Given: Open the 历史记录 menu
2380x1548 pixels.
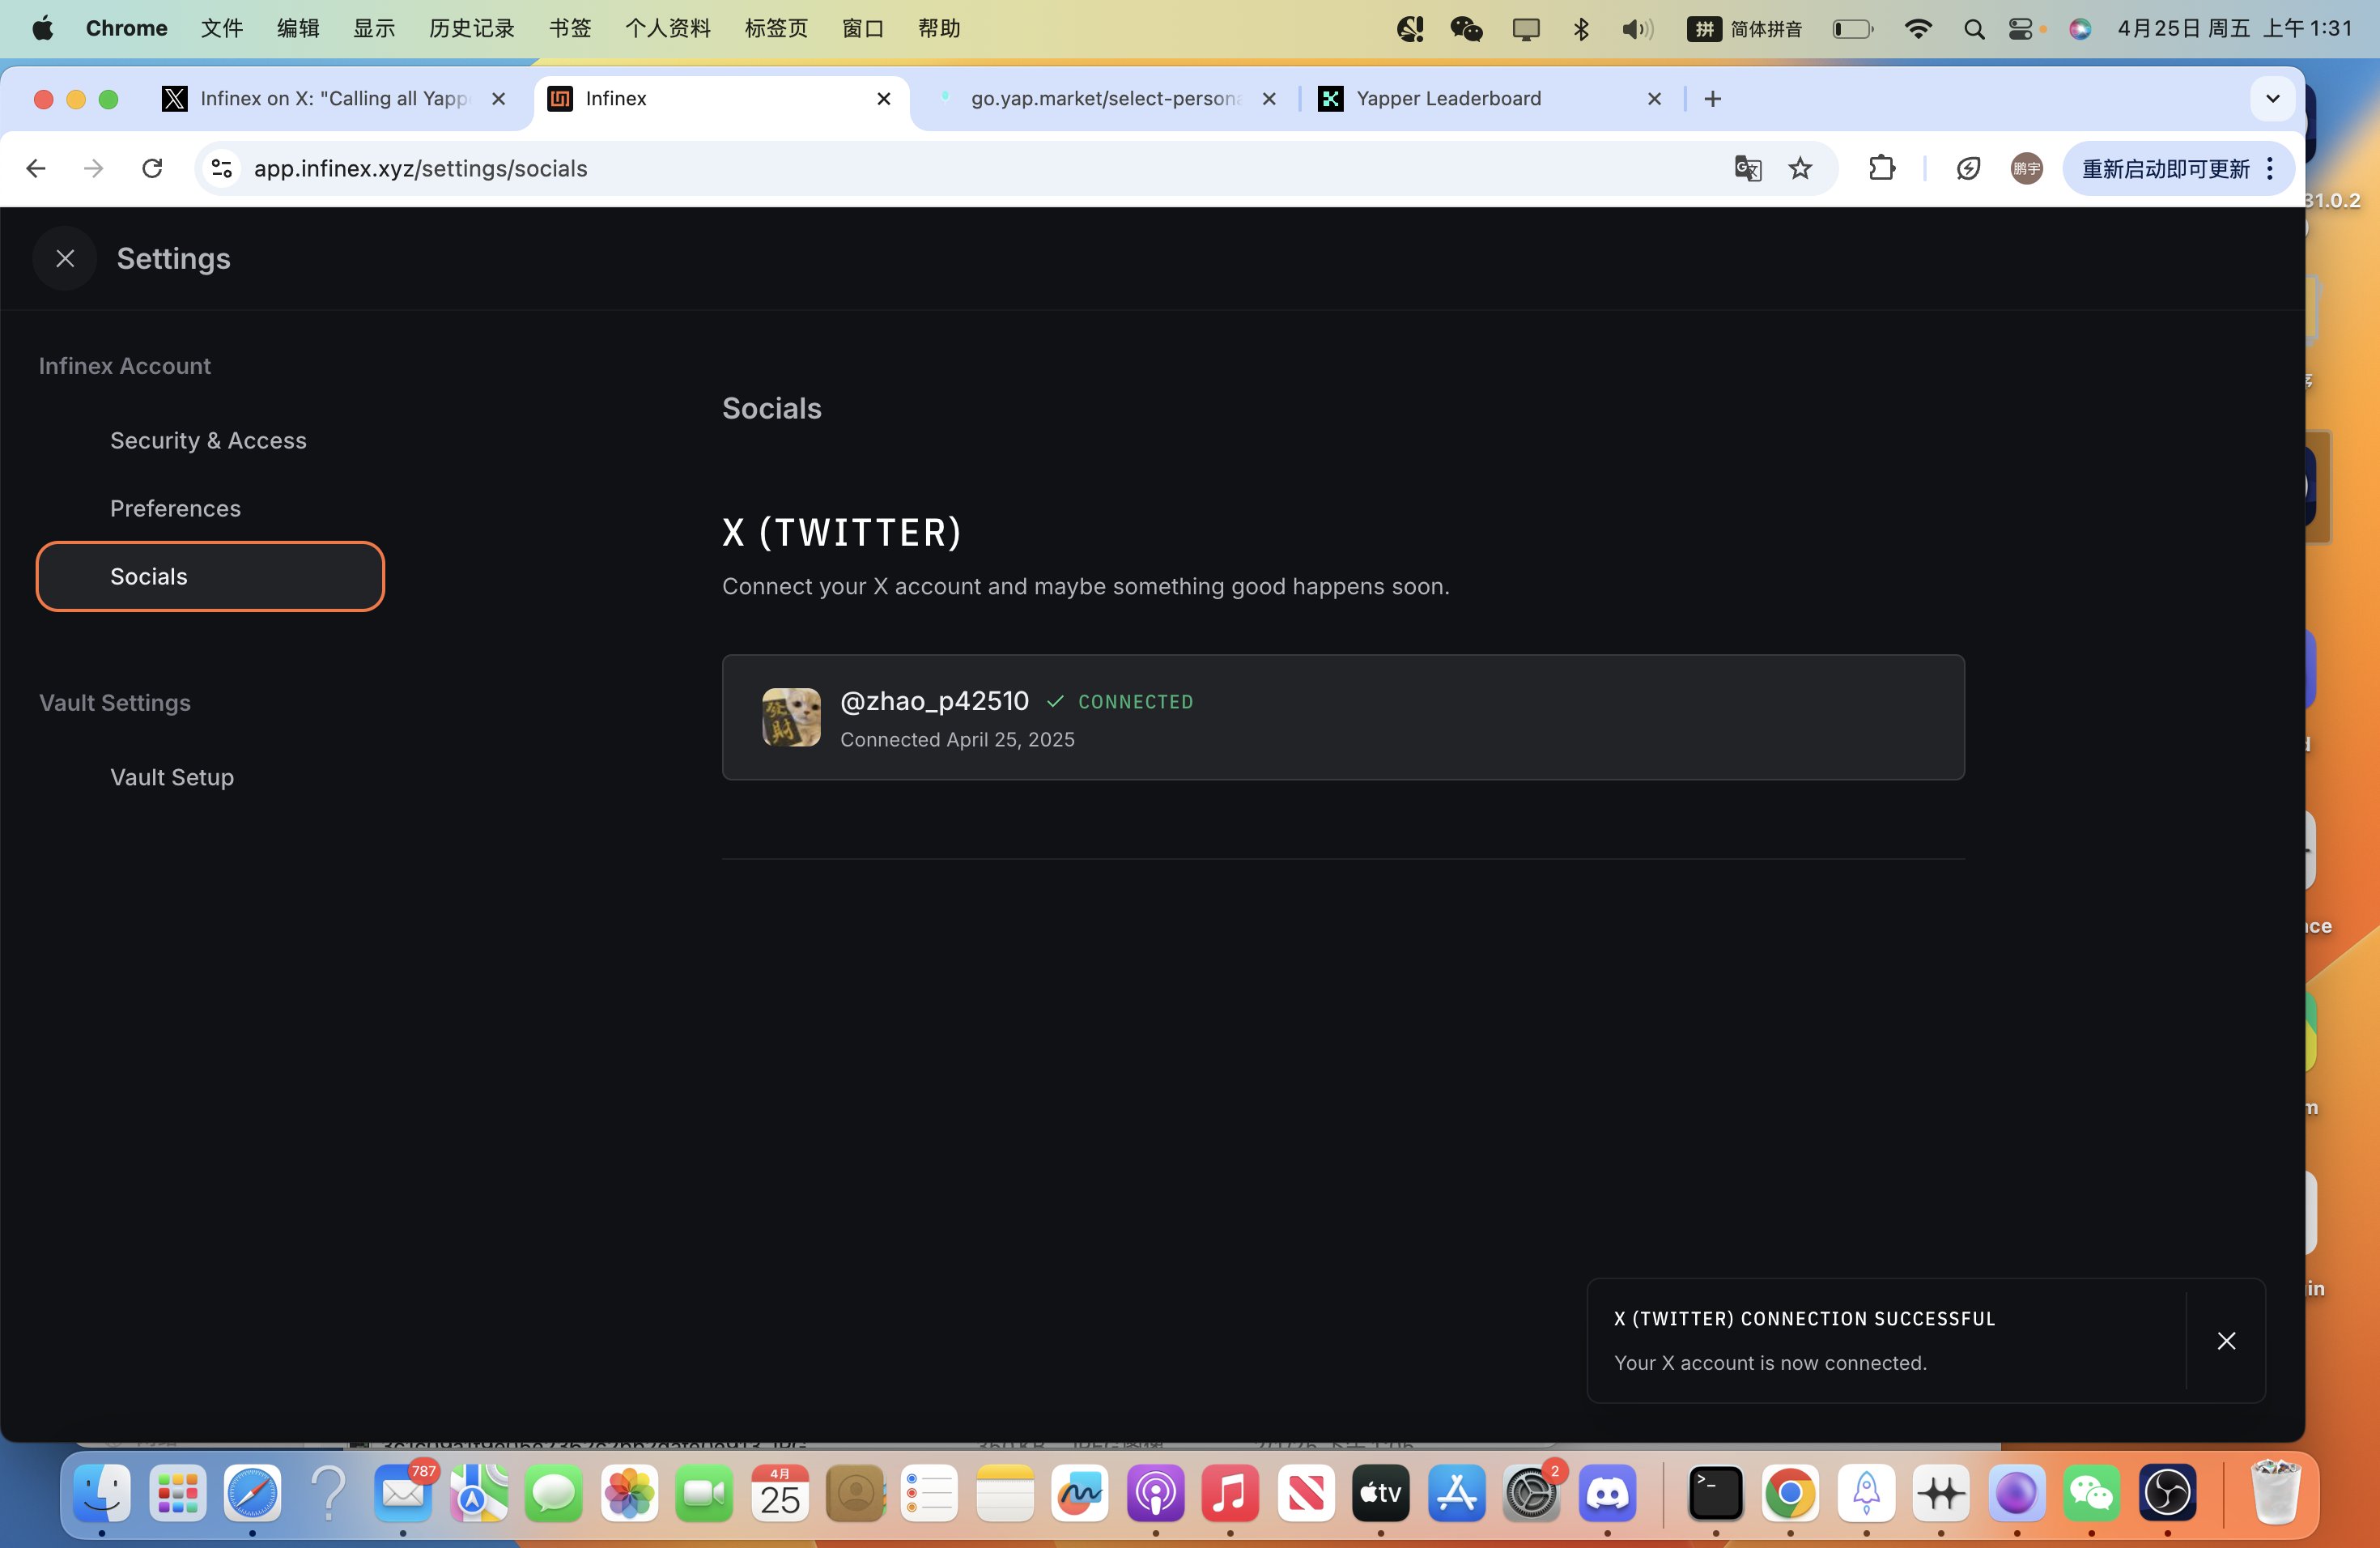Looking at the screenshot, I should tap(472, 28).
